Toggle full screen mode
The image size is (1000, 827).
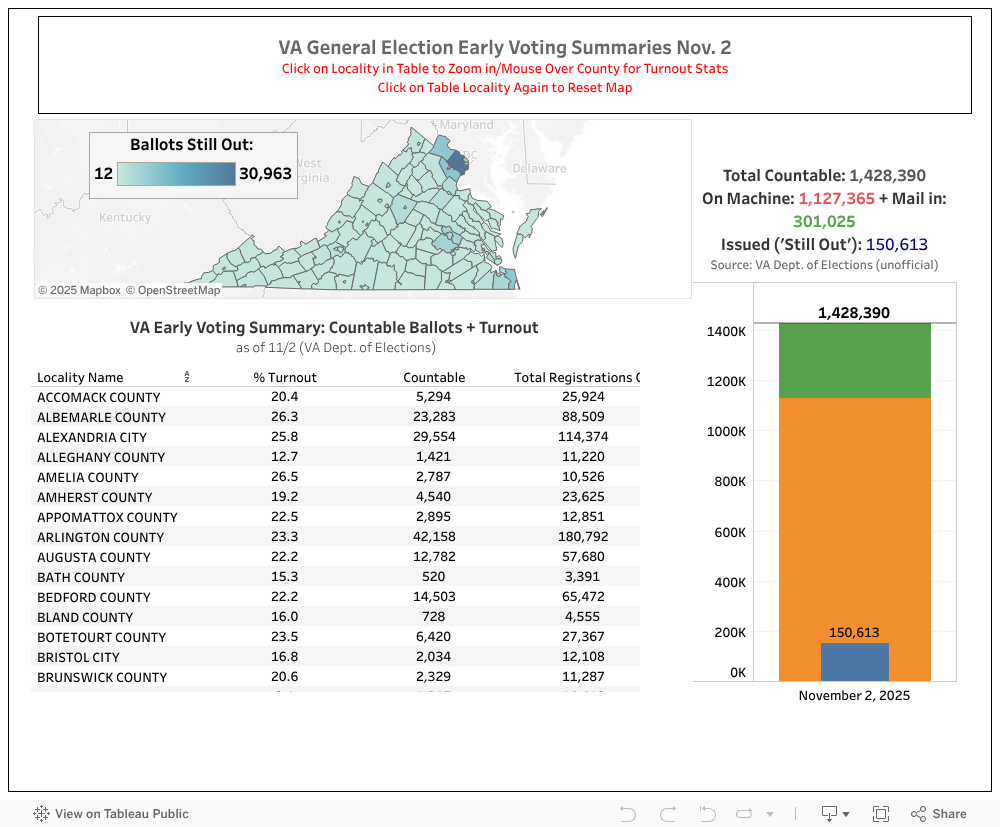(880, 813)
